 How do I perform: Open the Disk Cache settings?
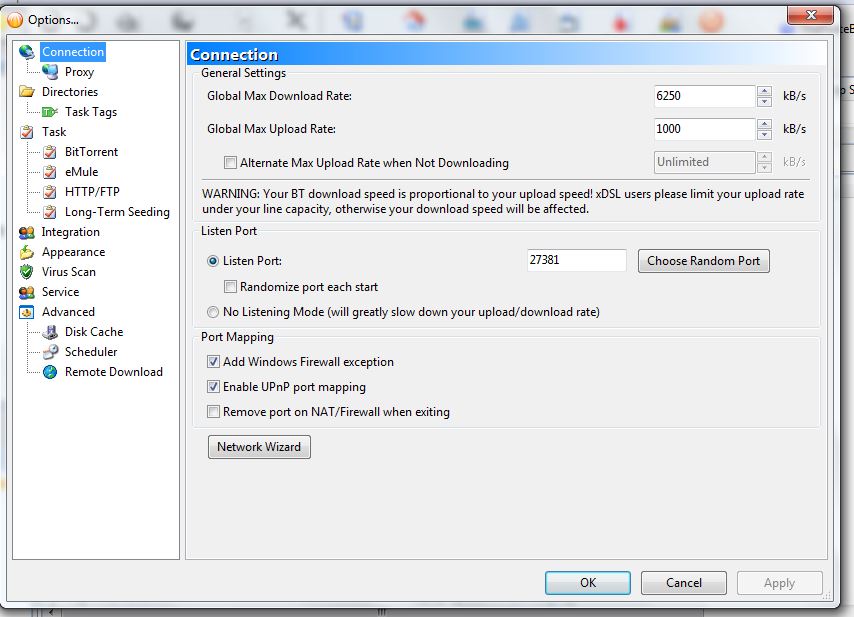[x=93, y=331]
